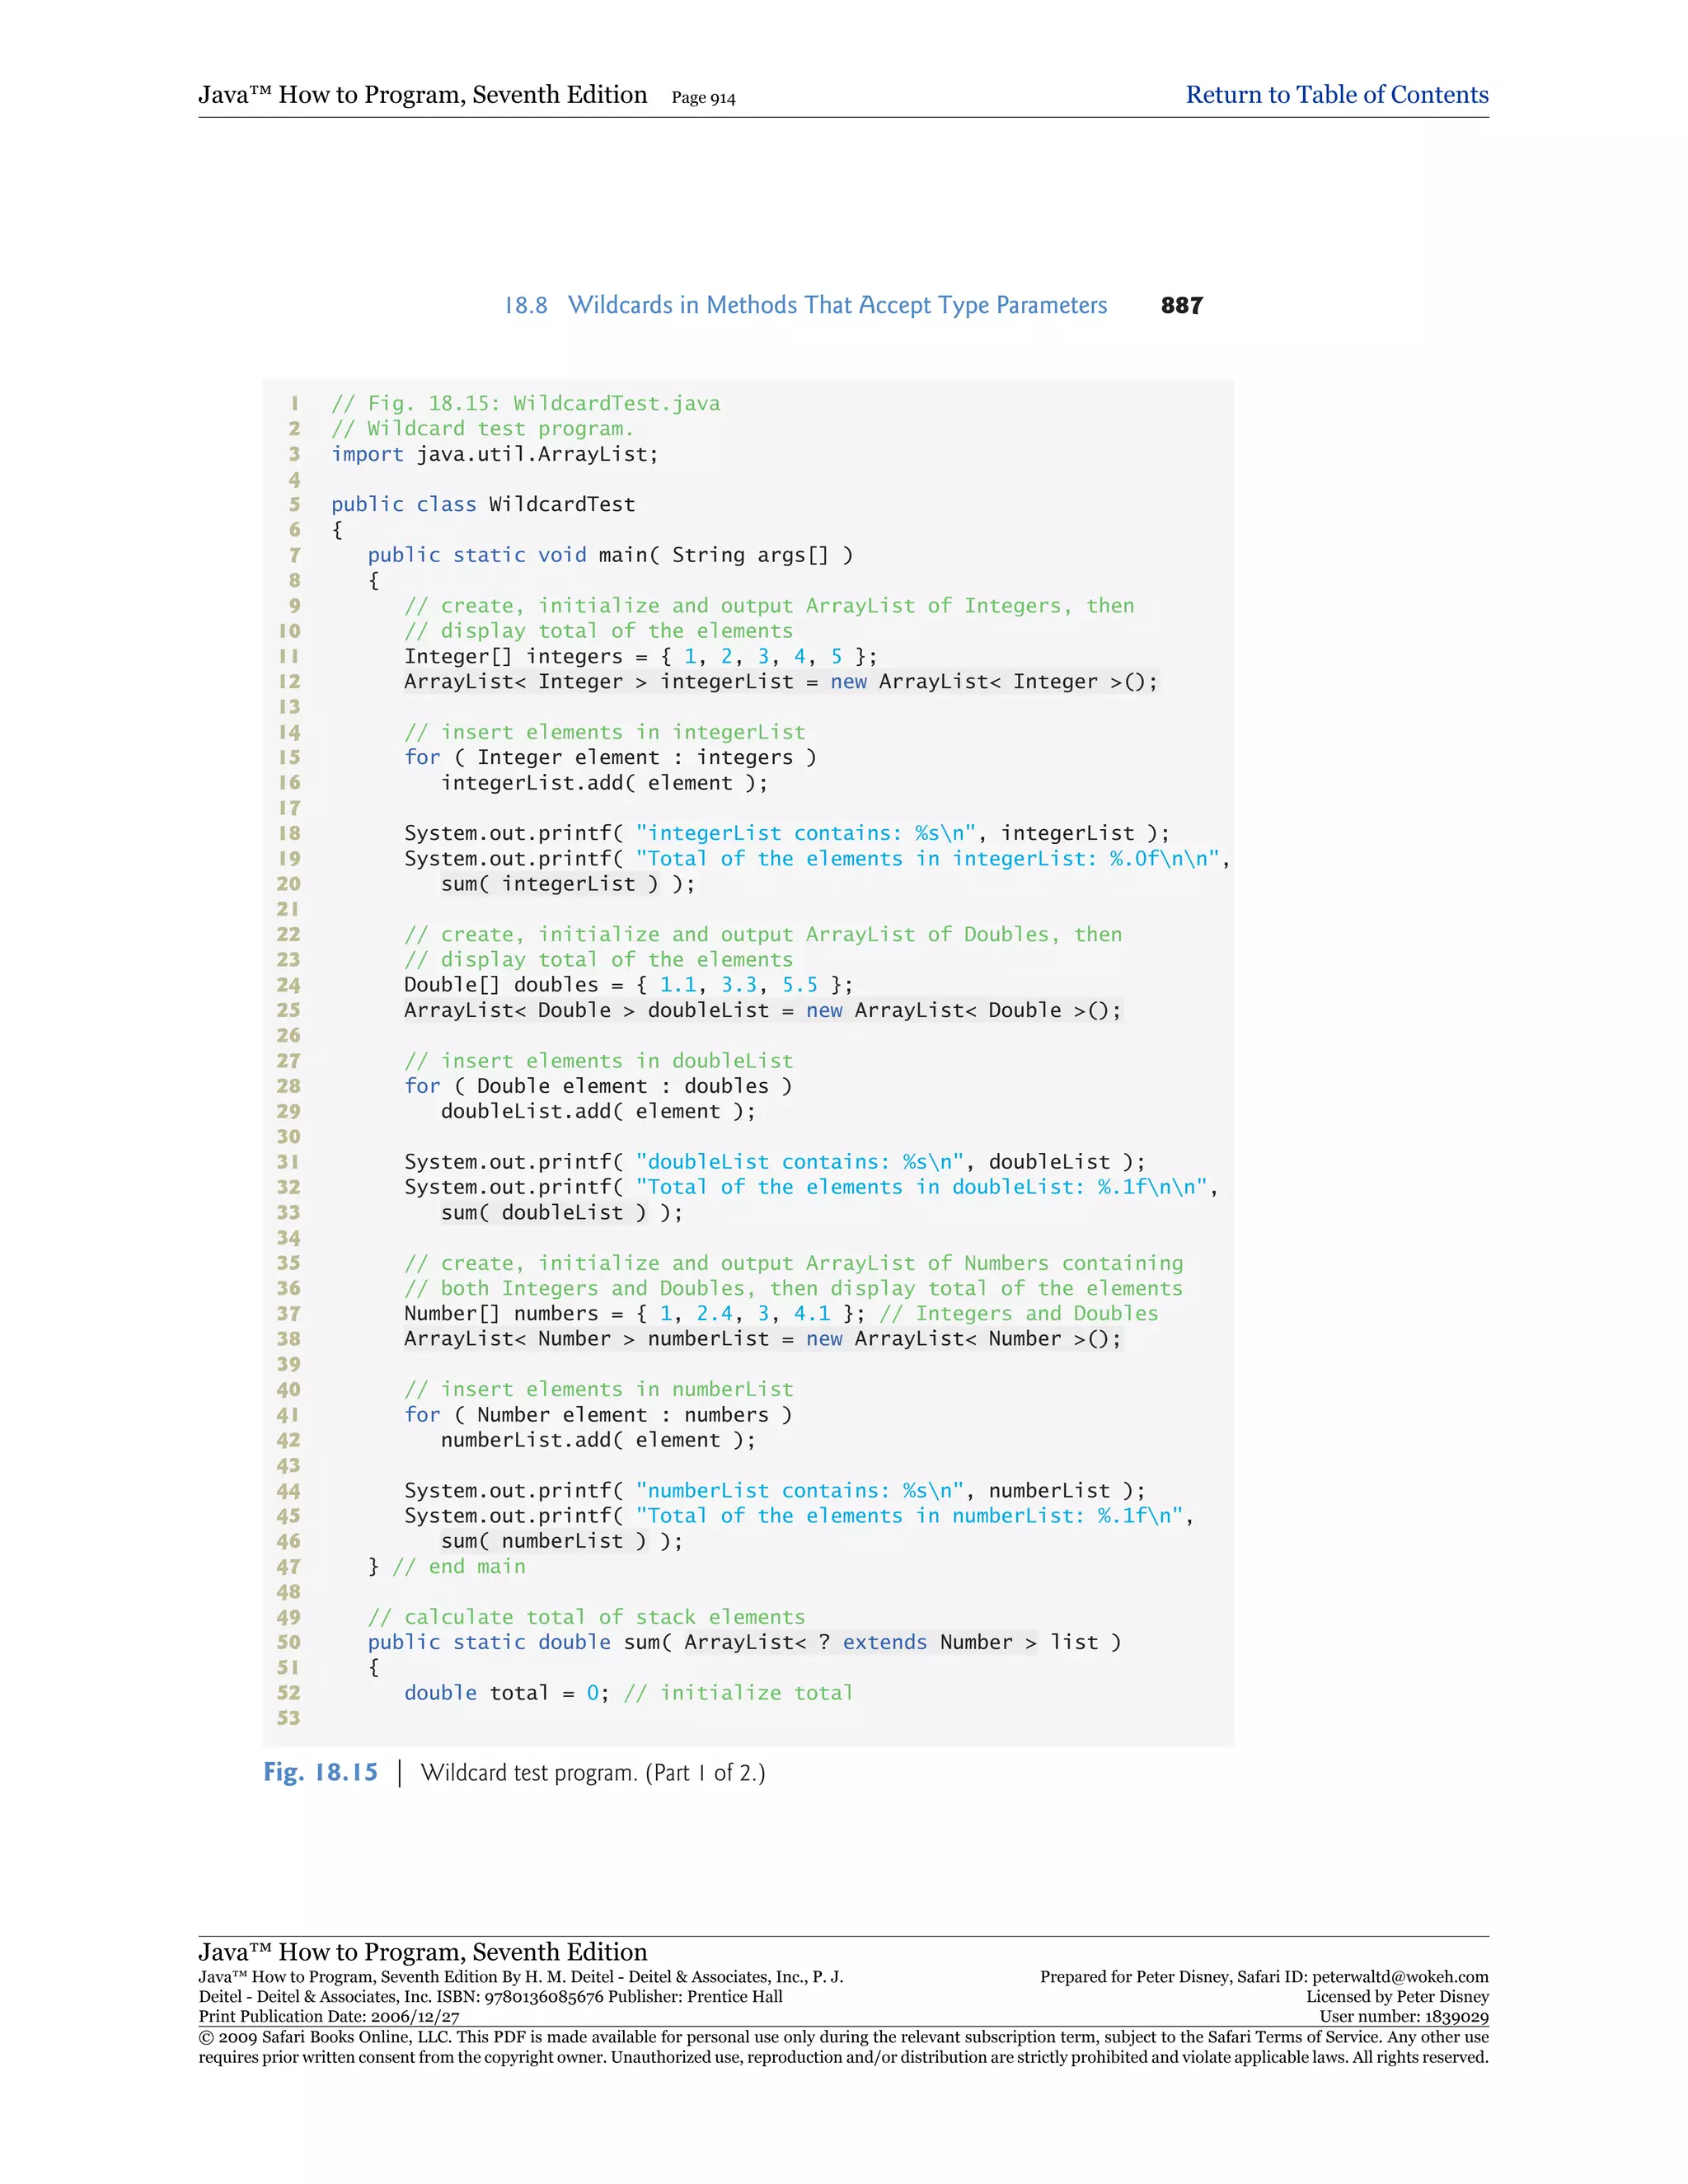Click the Return to Table of Contents link
The image size is (1688, 2184).
[x=1336, y=95]
